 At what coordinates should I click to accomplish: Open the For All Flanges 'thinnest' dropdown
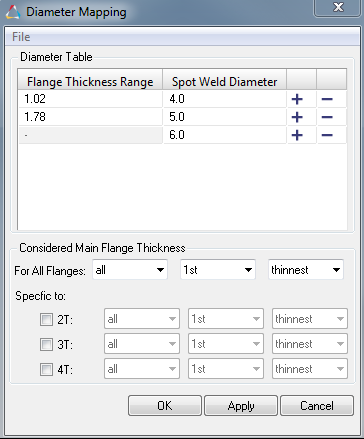pos(306,270)
